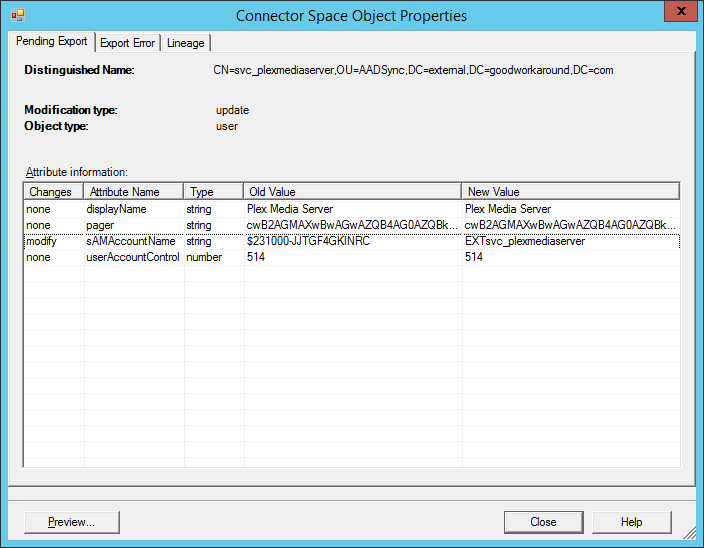Select the Pending Export tab
Viewport: 704px width, 548px height.
(51, 42)
